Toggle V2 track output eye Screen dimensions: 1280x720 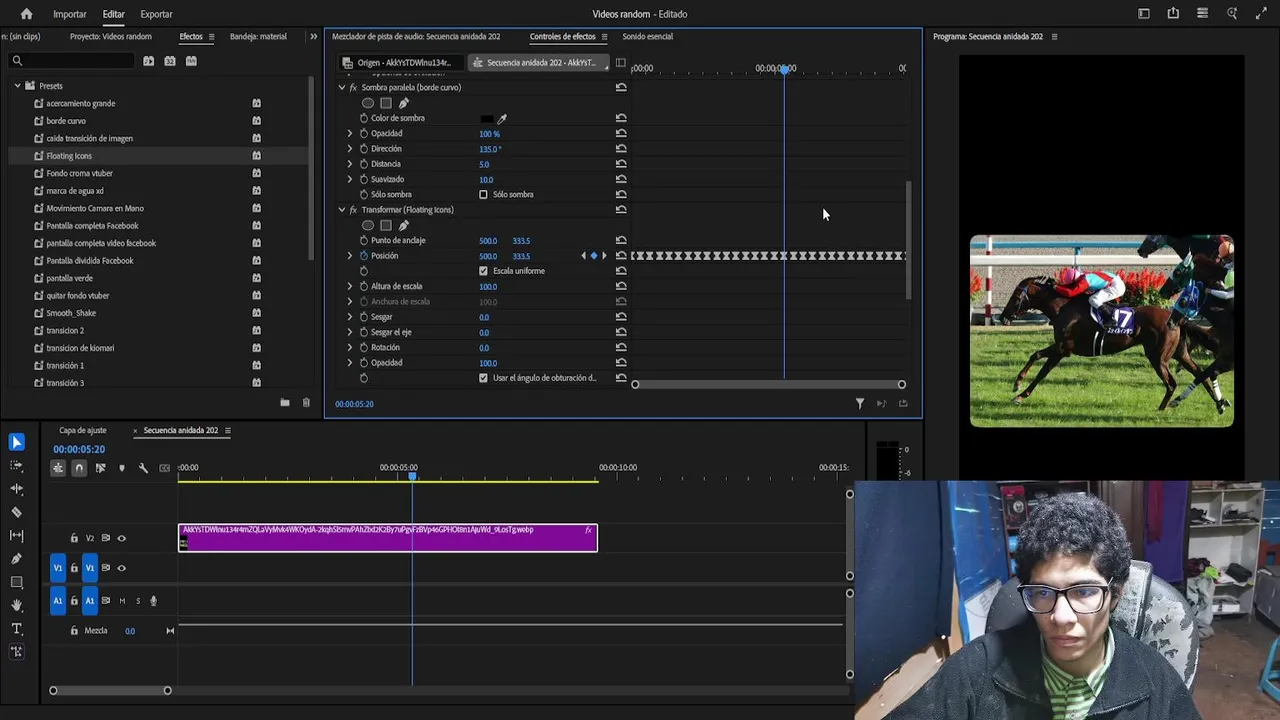point(122,538)
